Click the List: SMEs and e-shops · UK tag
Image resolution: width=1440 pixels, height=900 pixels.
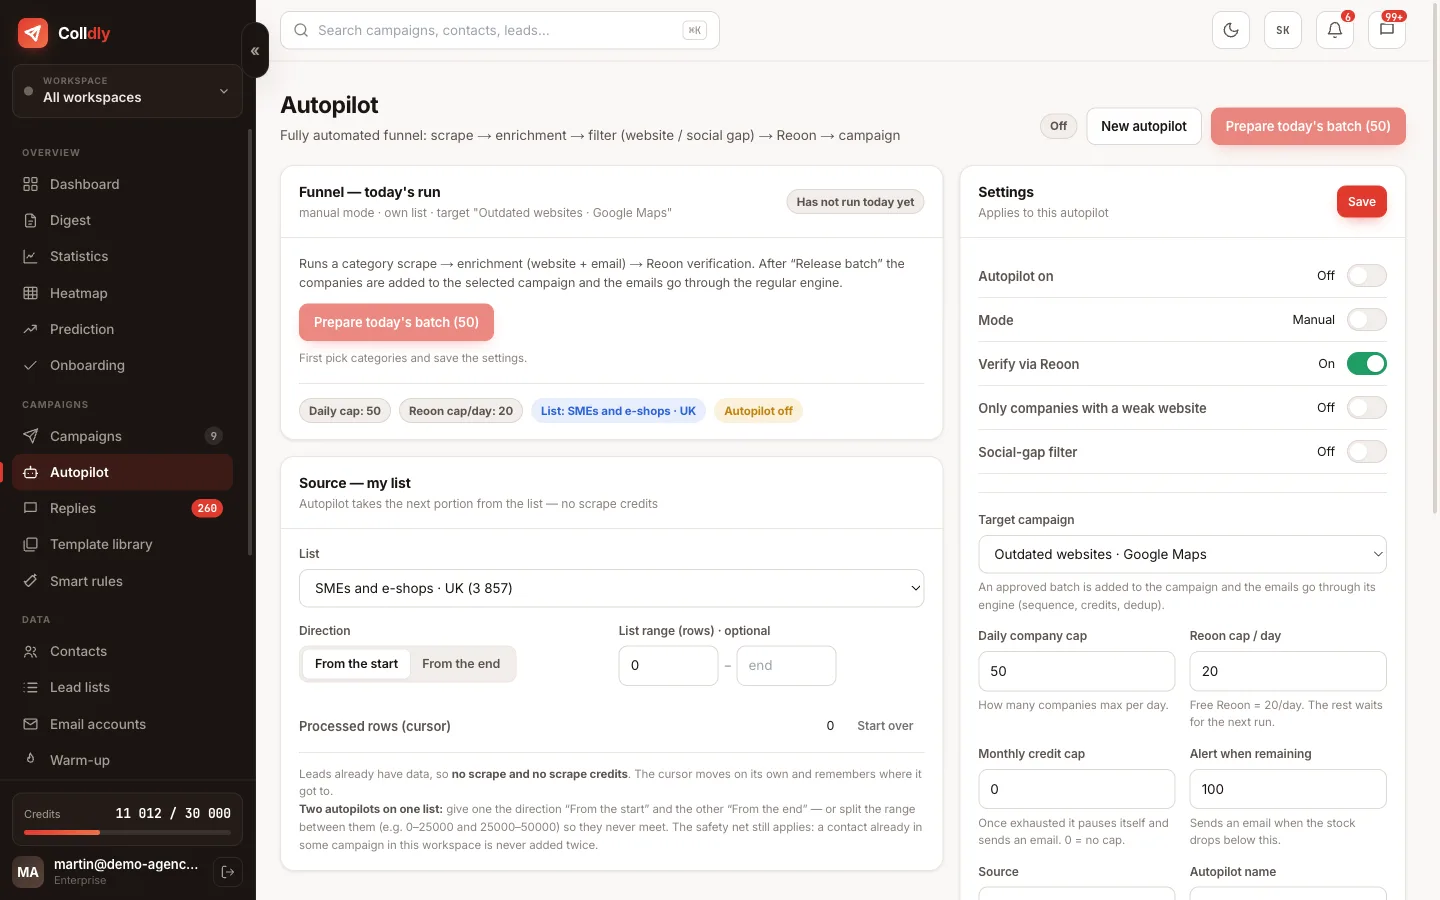point(618,411)
